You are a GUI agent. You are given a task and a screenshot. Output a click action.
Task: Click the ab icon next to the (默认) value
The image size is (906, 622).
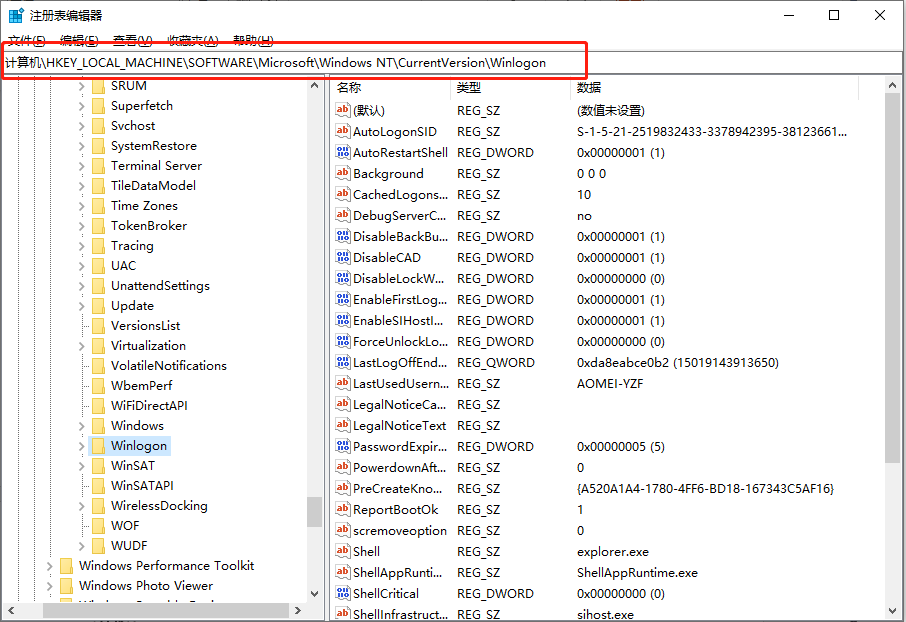point(343,110)
